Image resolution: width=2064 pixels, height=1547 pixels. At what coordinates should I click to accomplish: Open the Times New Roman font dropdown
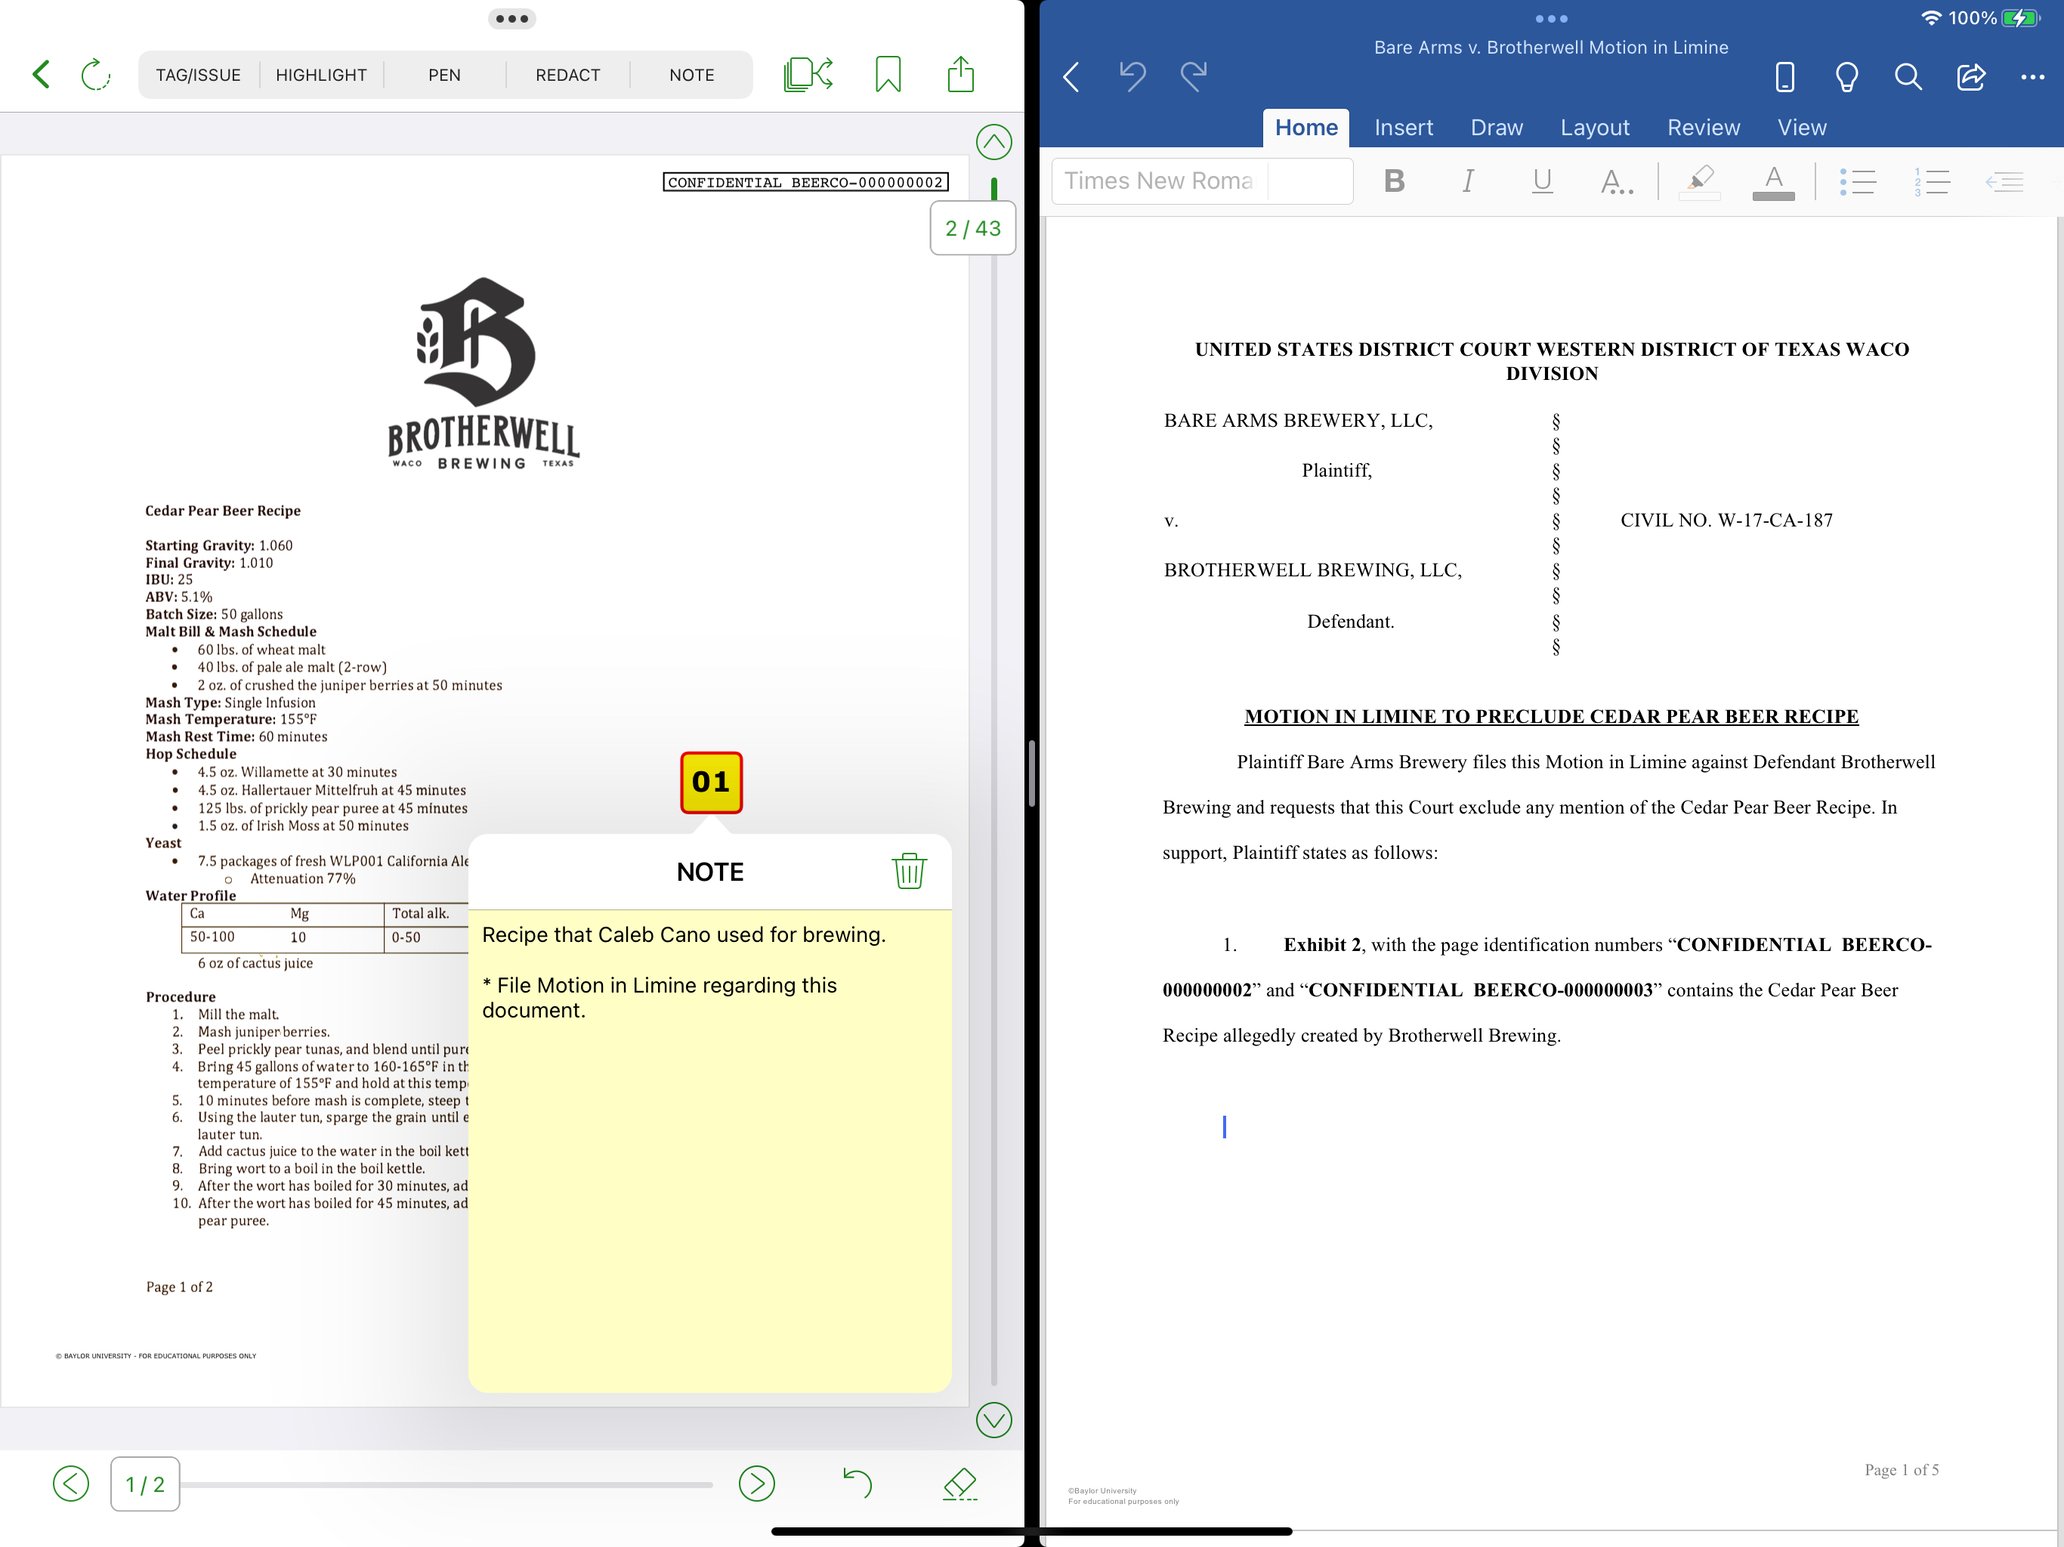[x=1160, y=180]
